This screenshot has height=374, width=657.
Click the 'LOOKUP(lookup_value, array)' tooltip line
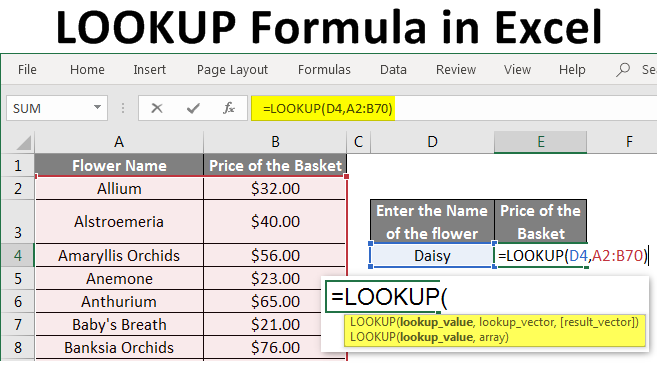(429, 337)
